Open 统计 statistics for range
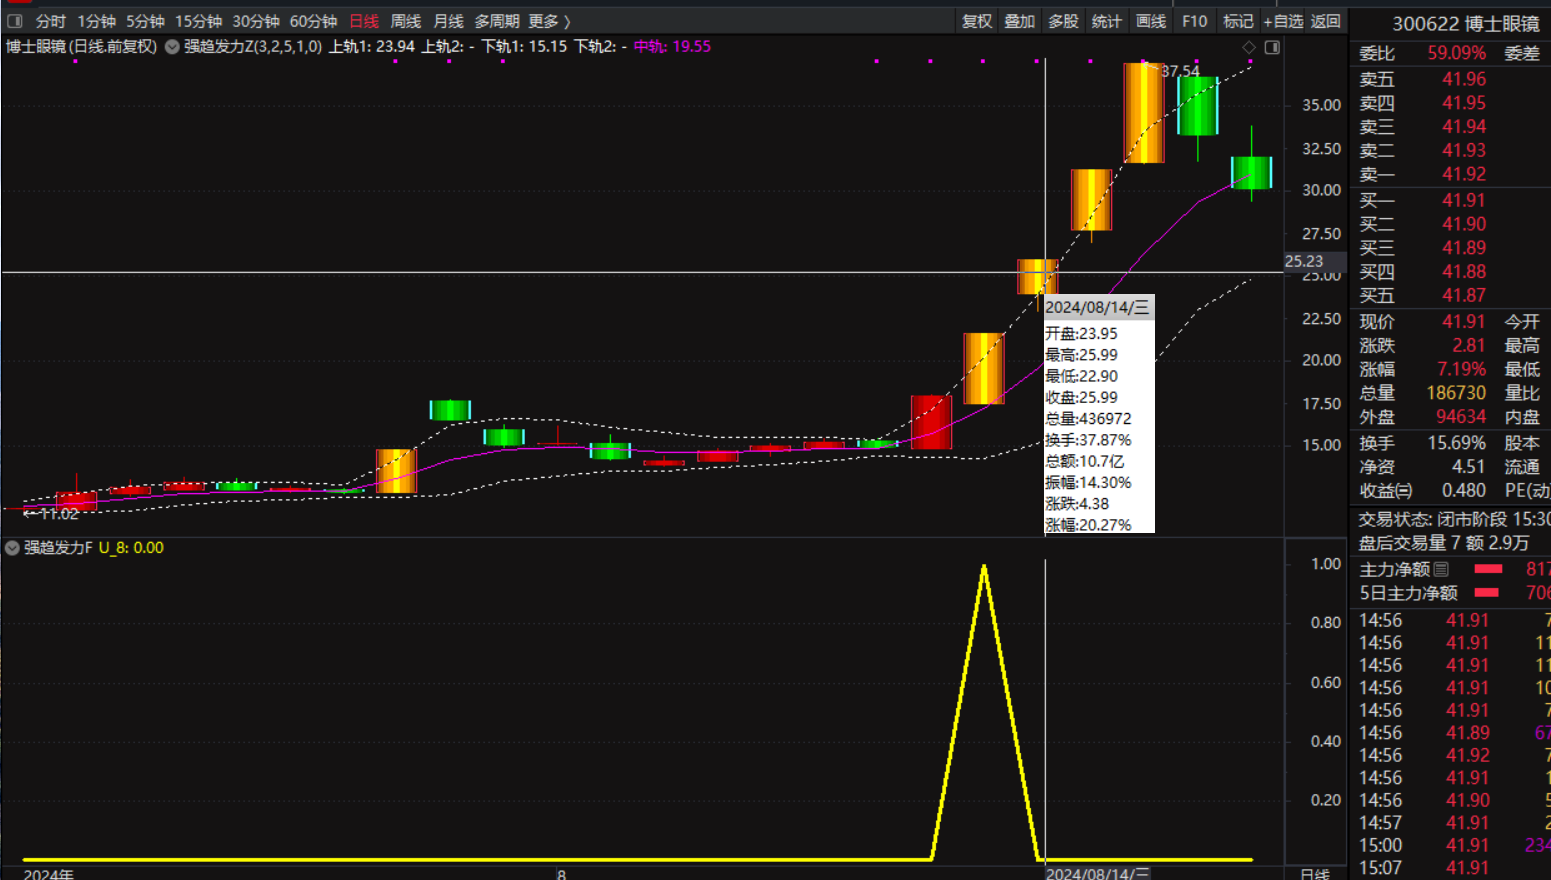The image size is (1551, 880). [x=1107, y=21]
